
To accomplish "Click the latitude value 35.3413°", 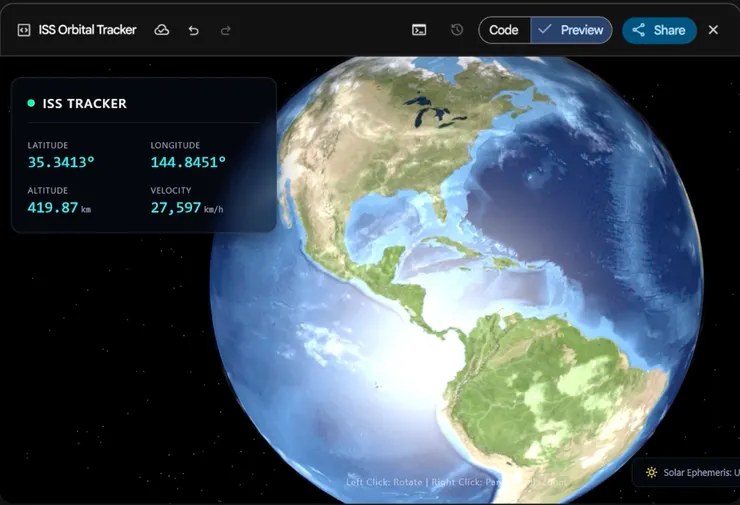I will [x=61, y=162].
